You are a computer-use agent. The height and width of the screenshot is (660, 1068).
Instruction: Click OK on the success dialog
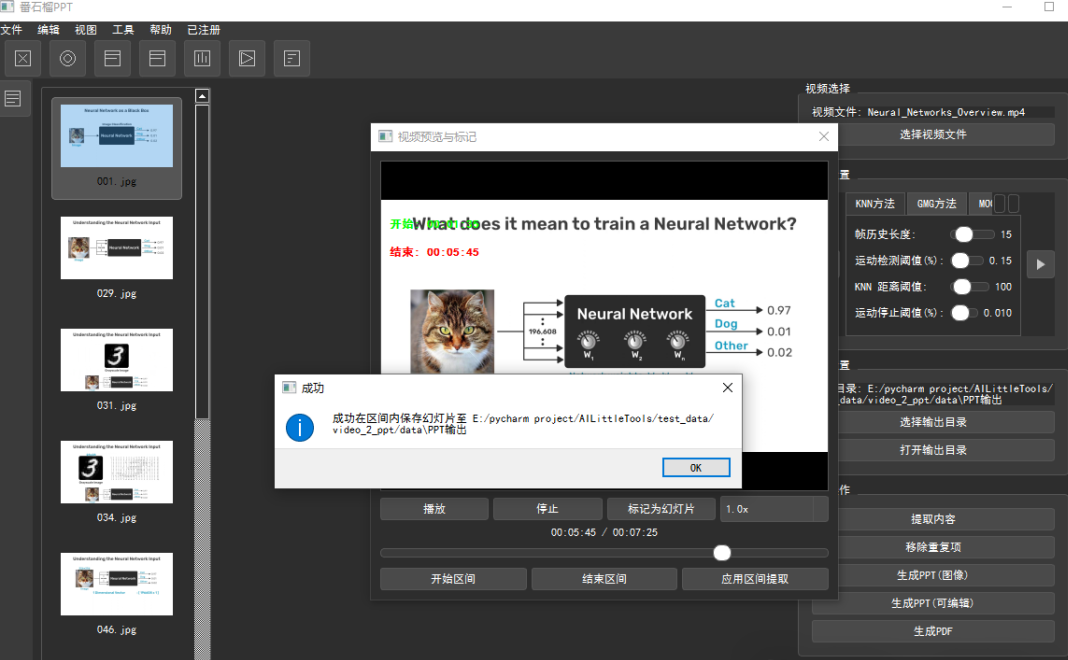tap(696, 467)
